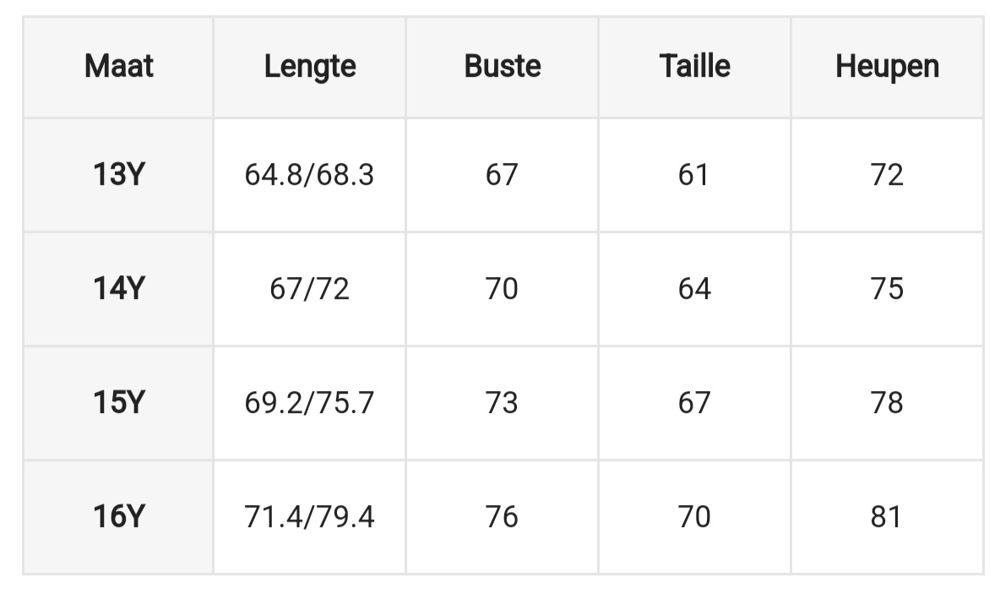1000x593 pixels.
Task: Select the 13Y bust value 67
Action: 502,175
